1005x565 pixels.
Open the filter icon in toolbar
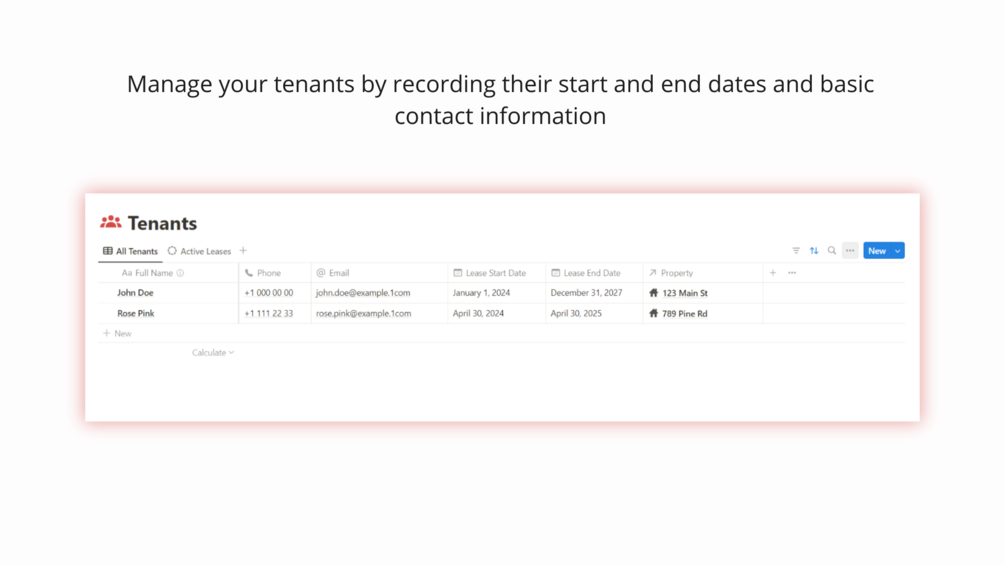[796, 251]
